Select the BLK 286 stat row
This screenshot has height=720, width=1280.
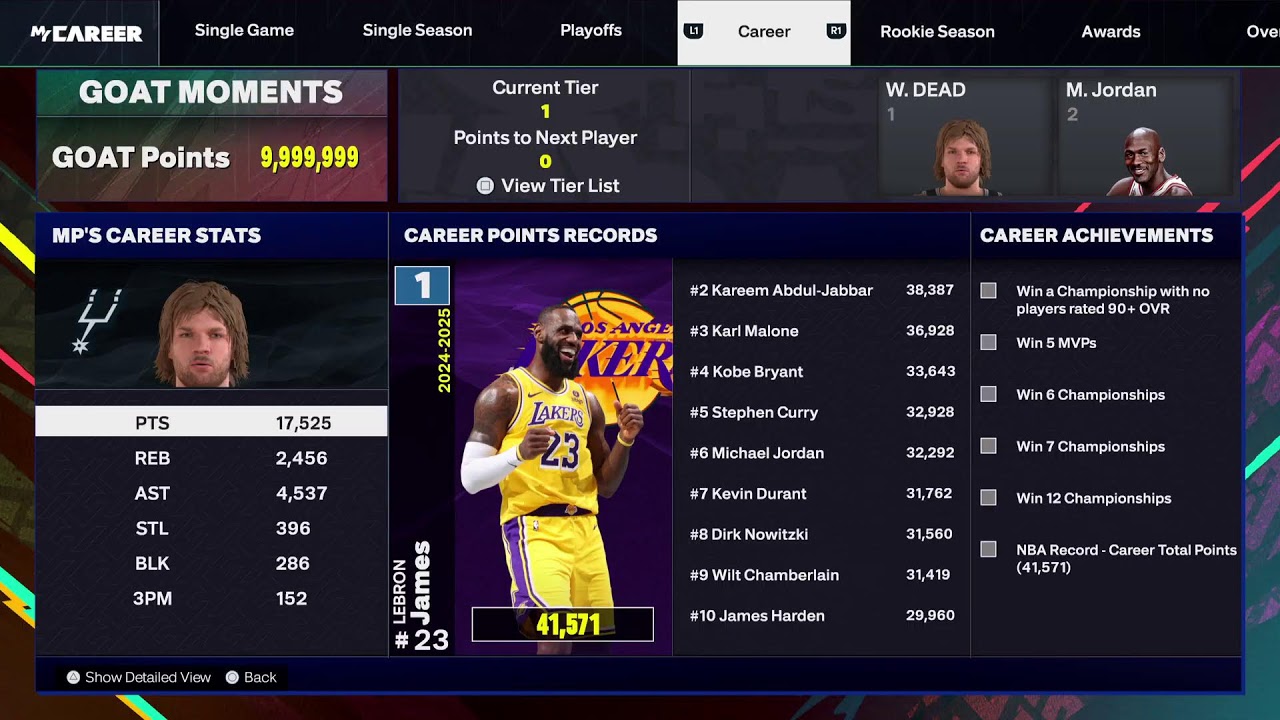click(x=211, y=563)
